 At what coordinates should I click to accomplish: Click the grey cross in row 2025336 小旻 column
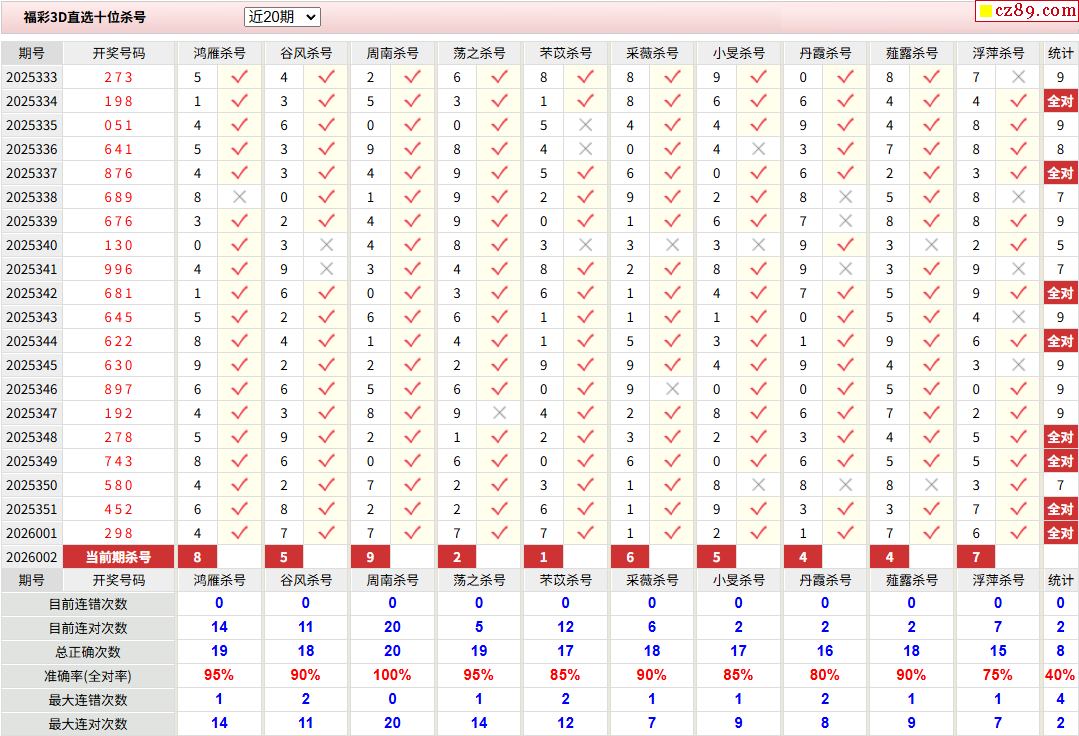point(758,149)
